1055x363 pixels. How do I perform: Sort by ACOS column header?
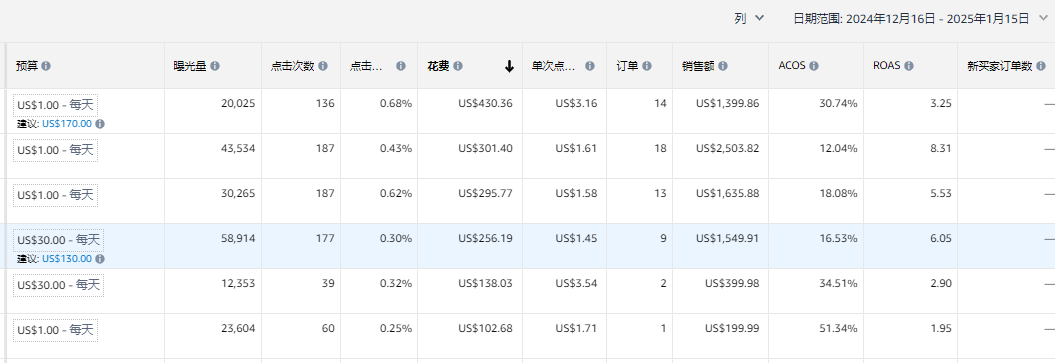point(792,66)
